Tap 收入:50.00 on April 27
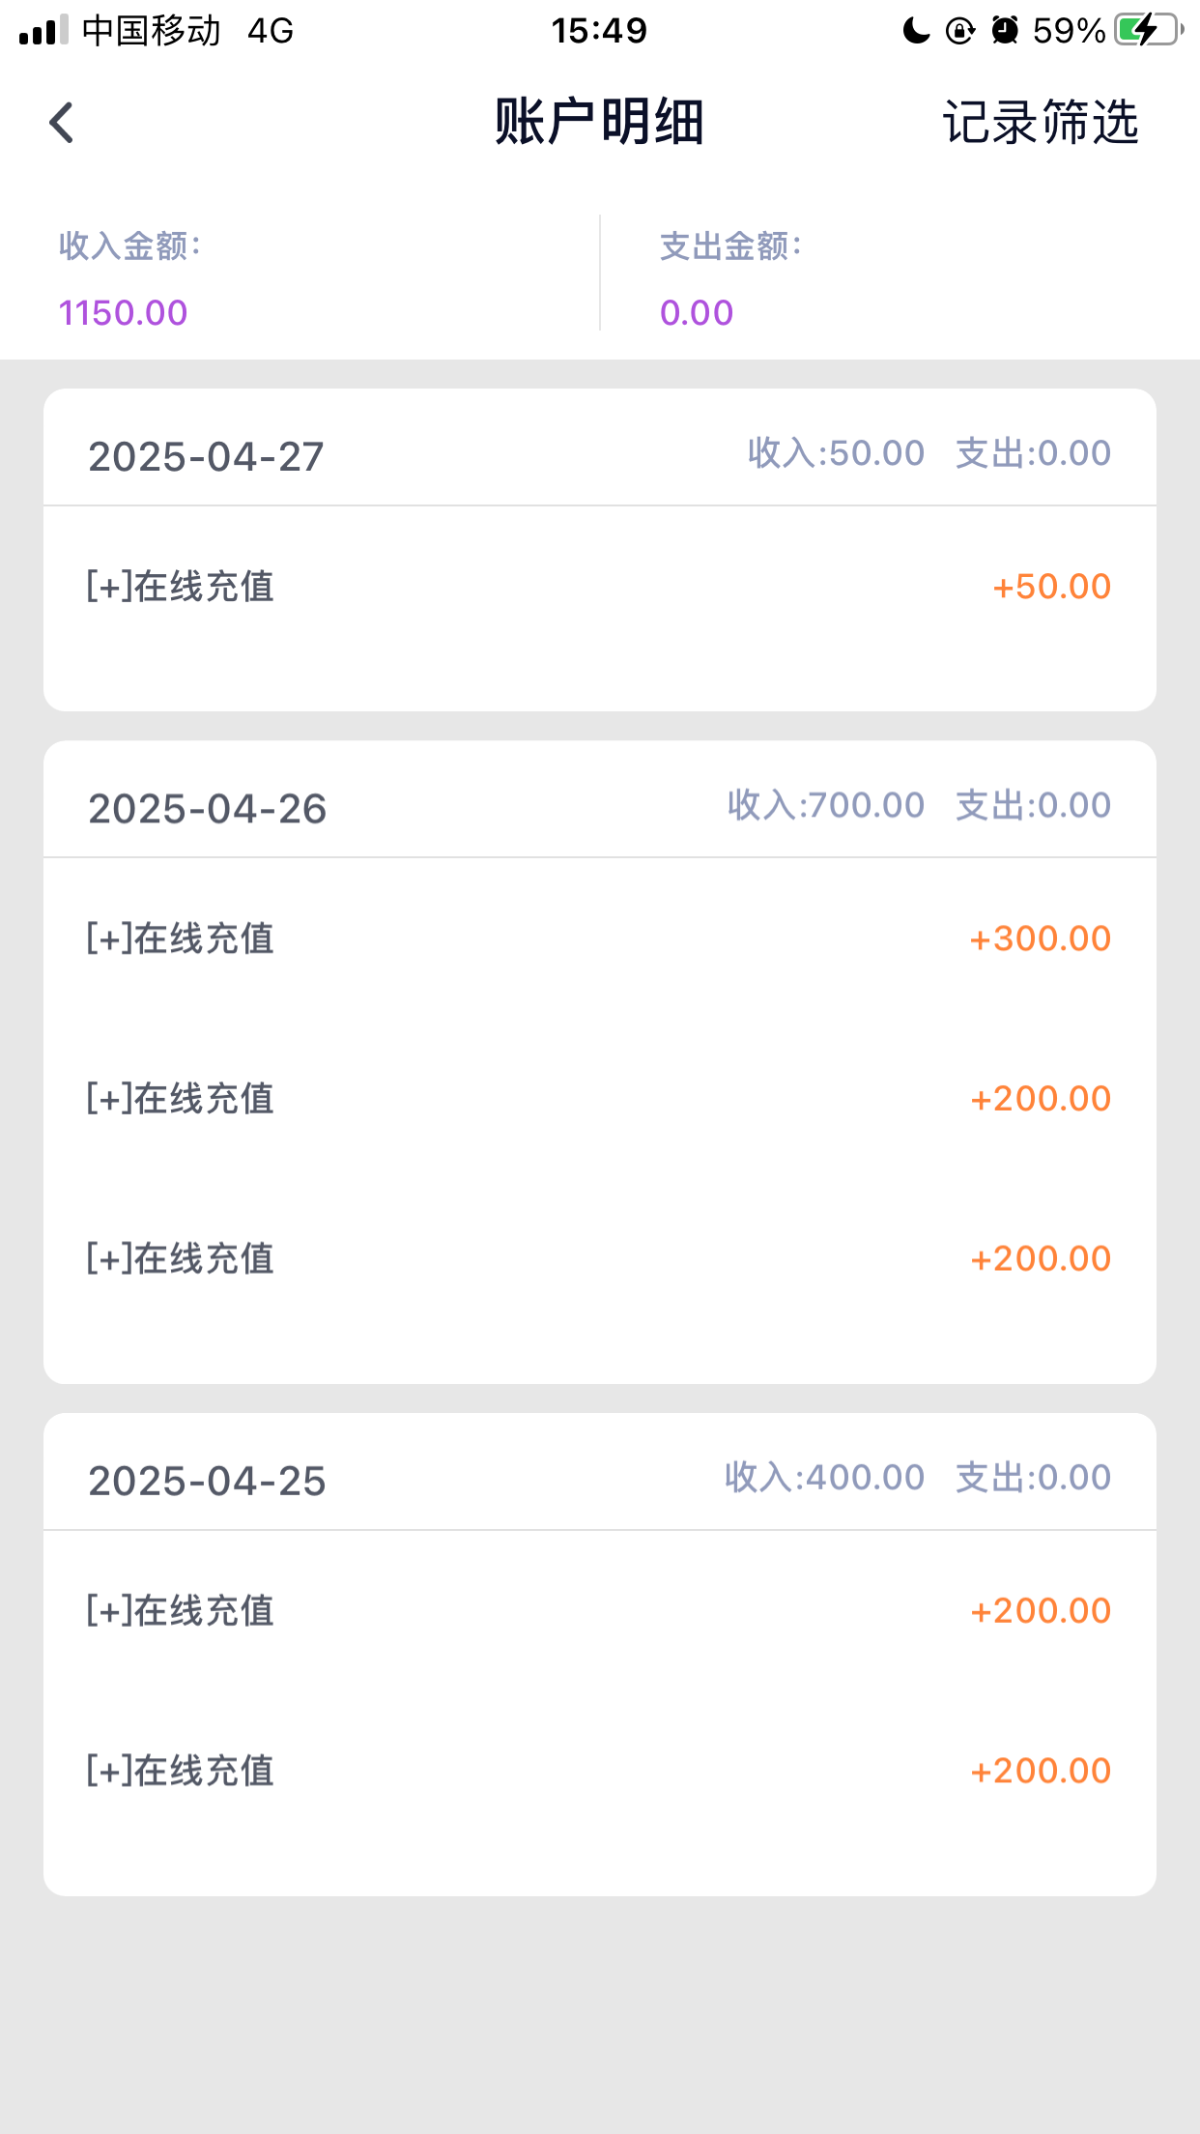Viewport: 1200px width, 2134px height. (x=836, y=453)
